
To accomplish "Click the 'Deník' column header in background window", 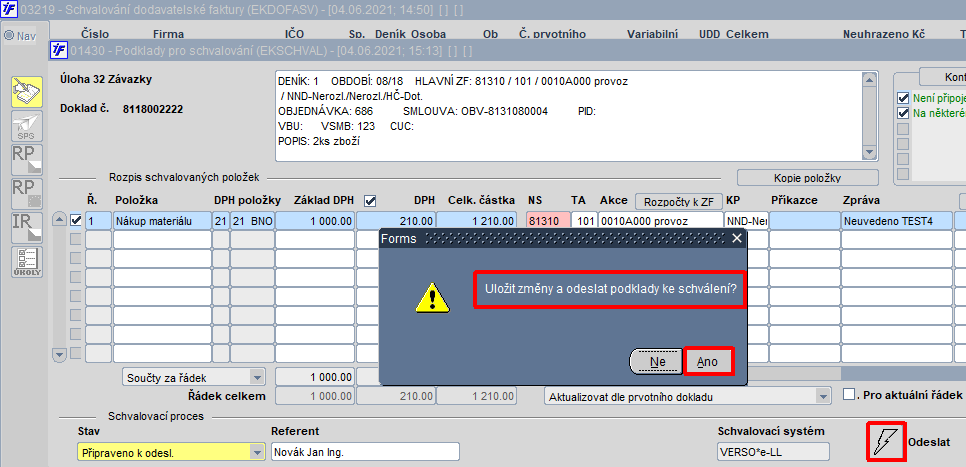I will point(389,35).
